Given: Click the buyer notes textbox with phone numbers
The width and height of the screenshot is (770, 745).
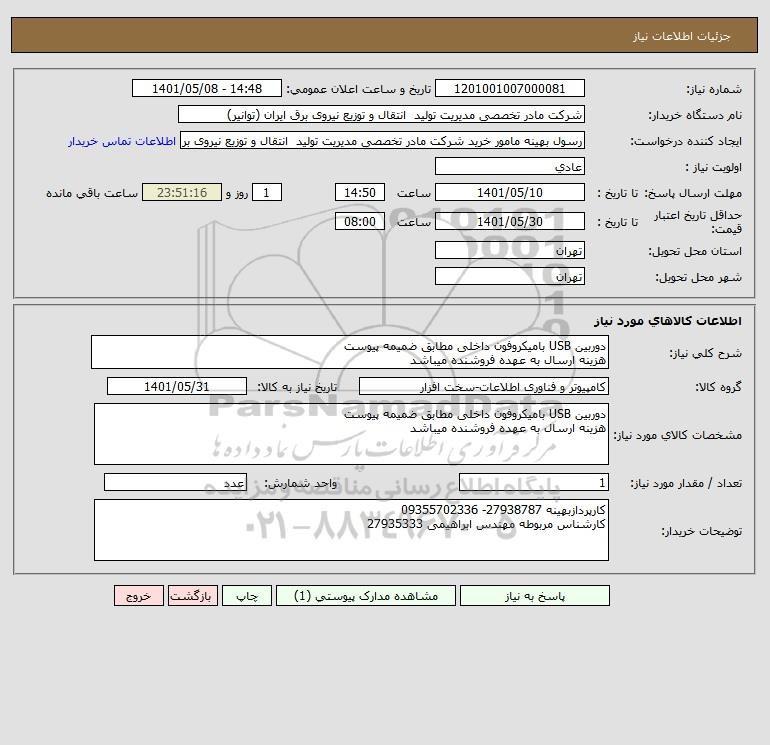Looking at the screenshot, I should [351, 530].
